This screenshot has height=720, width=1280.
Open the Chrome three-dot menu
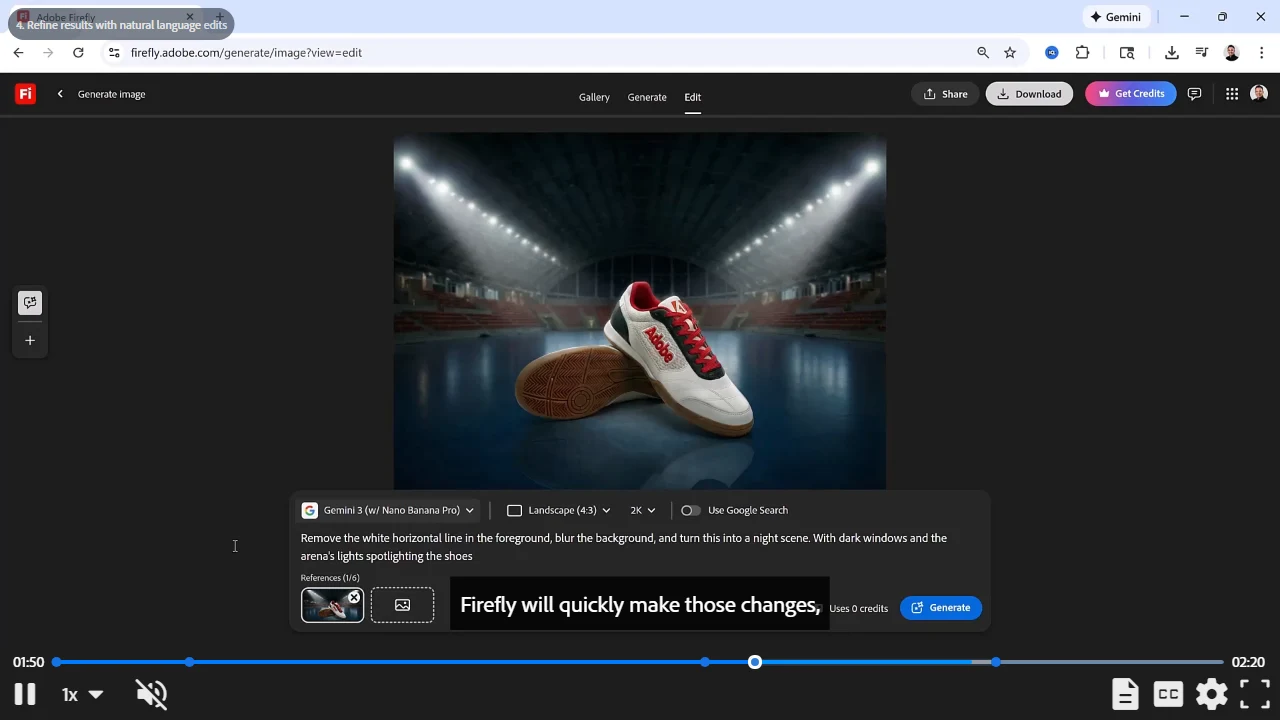[1262, 53]
